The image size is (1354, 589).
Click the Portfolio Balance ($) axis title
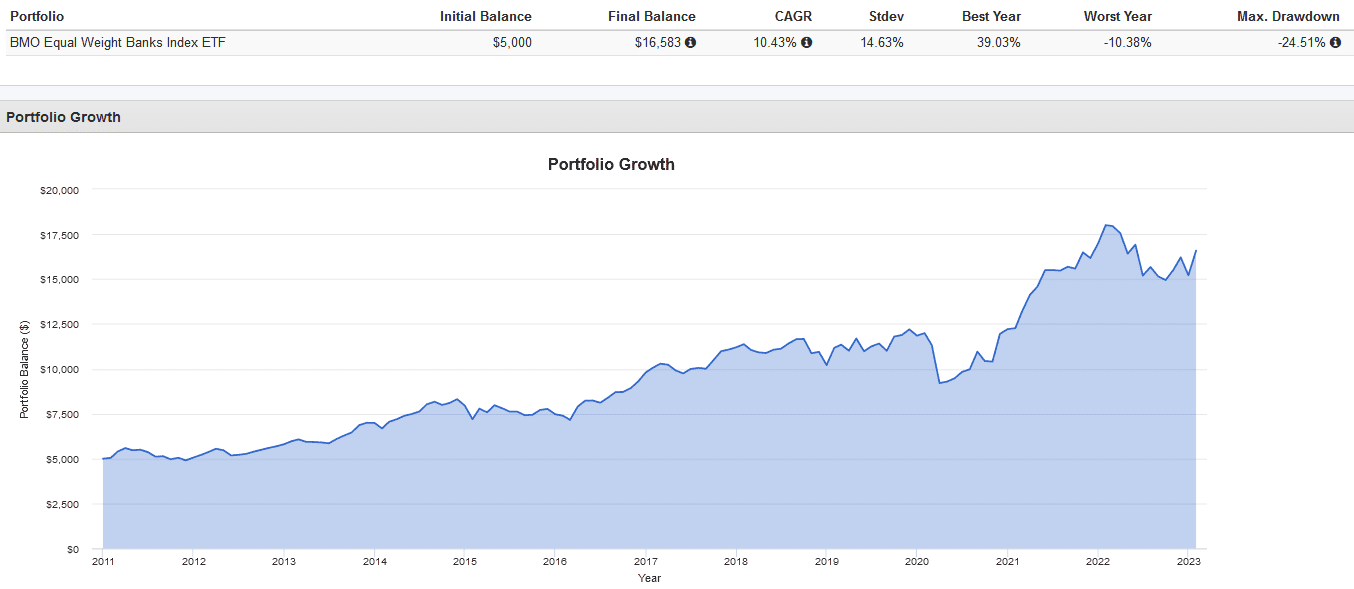tap(24, 369)
